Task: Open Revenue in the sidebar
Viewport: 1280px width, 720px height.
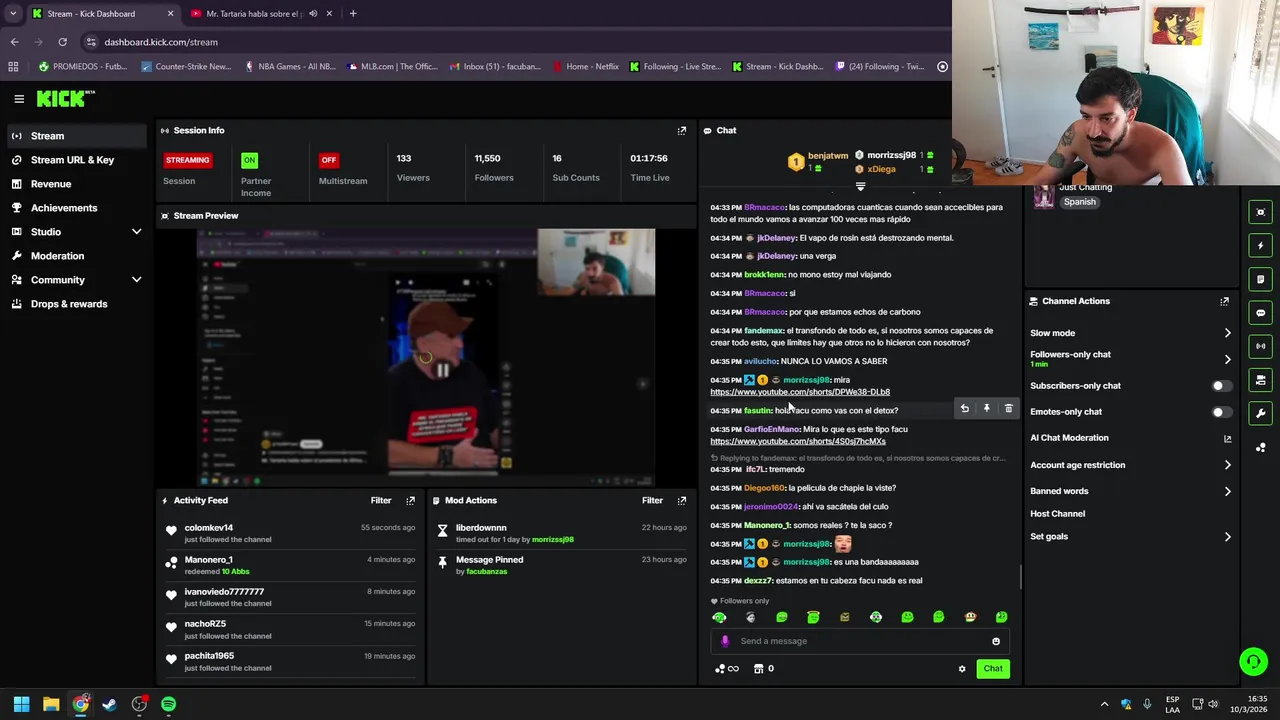Action: point(76,184)
